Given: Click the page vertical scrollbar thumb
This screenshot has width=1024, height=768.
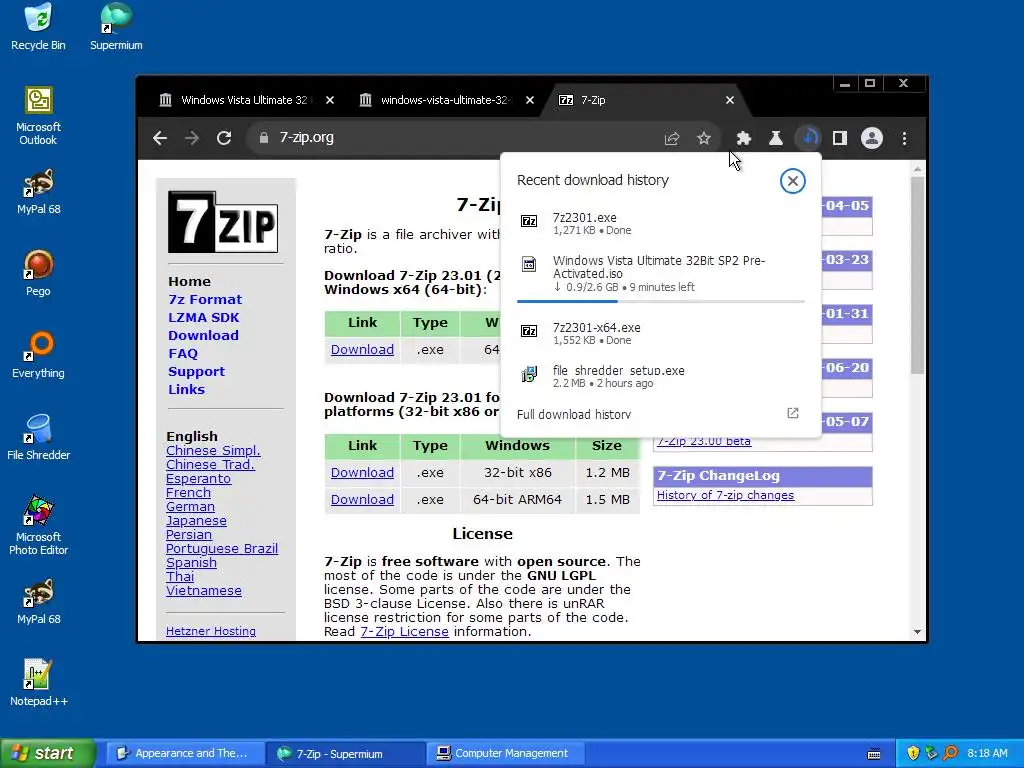Looking at the screenshot, I should coord(918,275).
